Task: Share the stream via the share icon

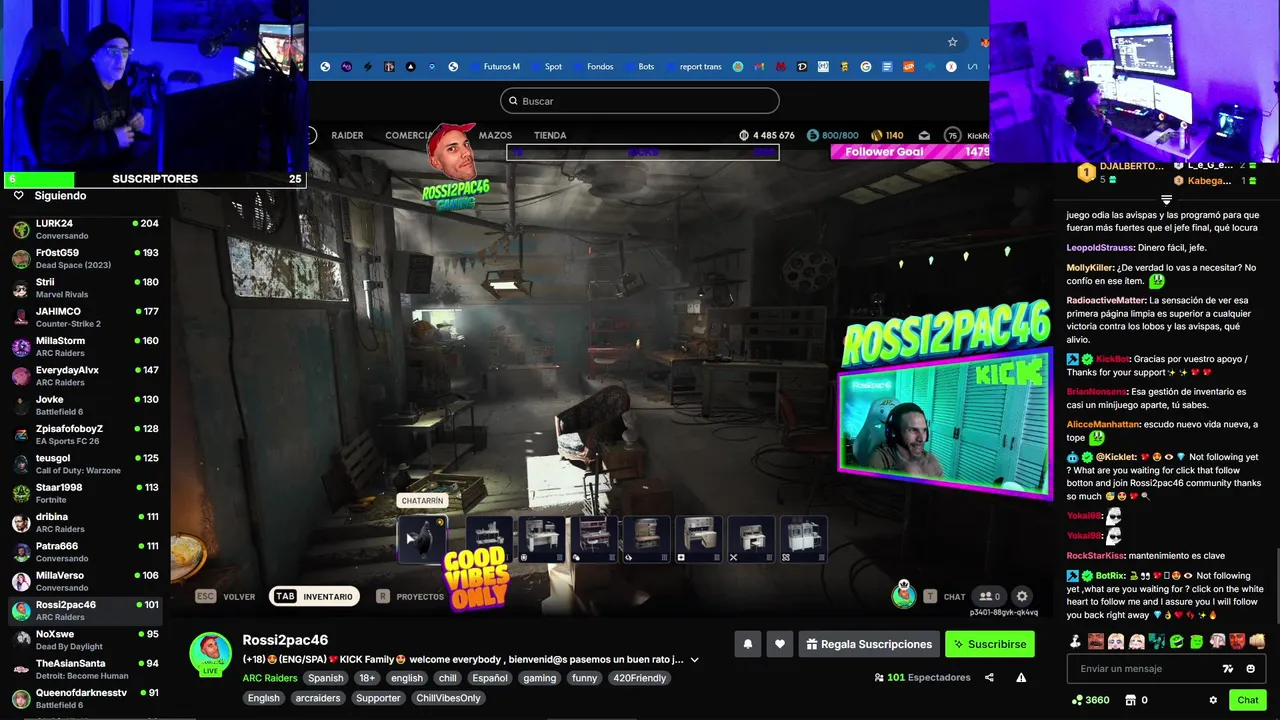Action: 989,677
